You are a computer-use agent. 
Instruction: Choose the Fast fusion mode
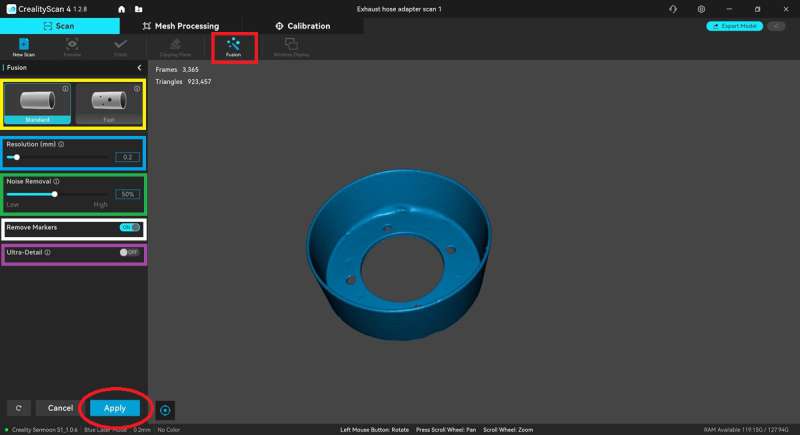pos(109,105)
